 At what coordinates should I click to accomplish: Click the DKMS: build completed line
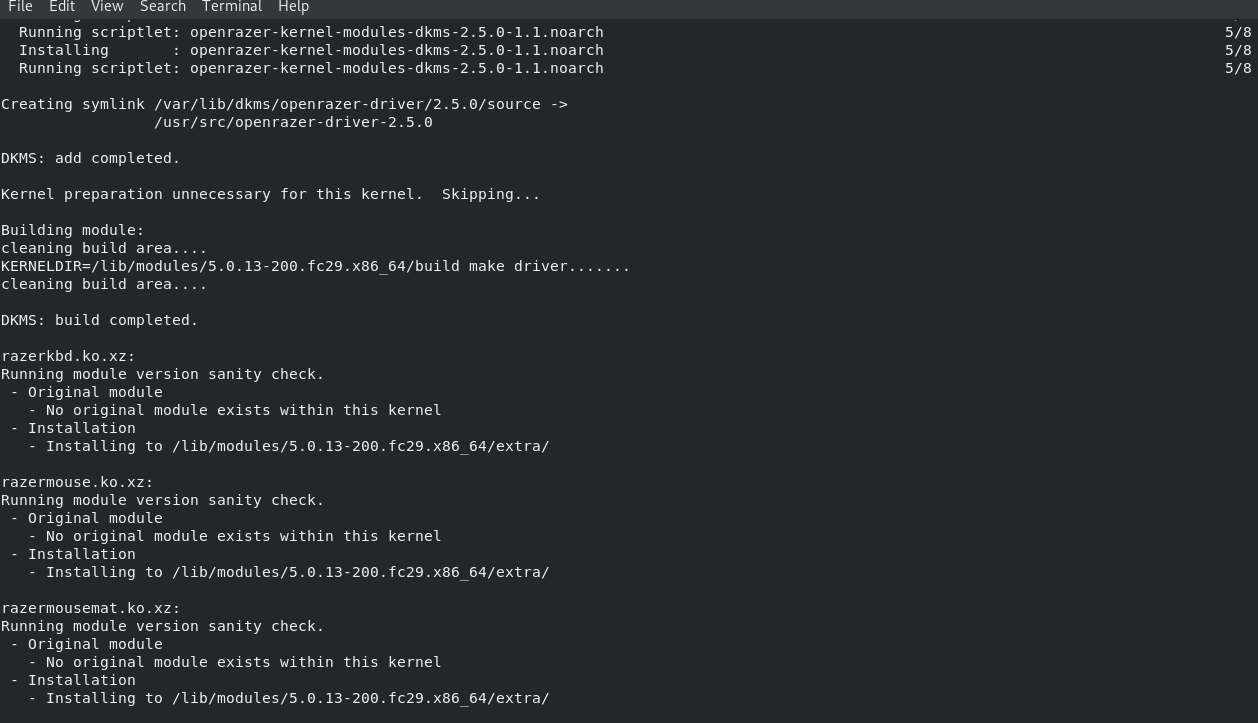point(99,319)
